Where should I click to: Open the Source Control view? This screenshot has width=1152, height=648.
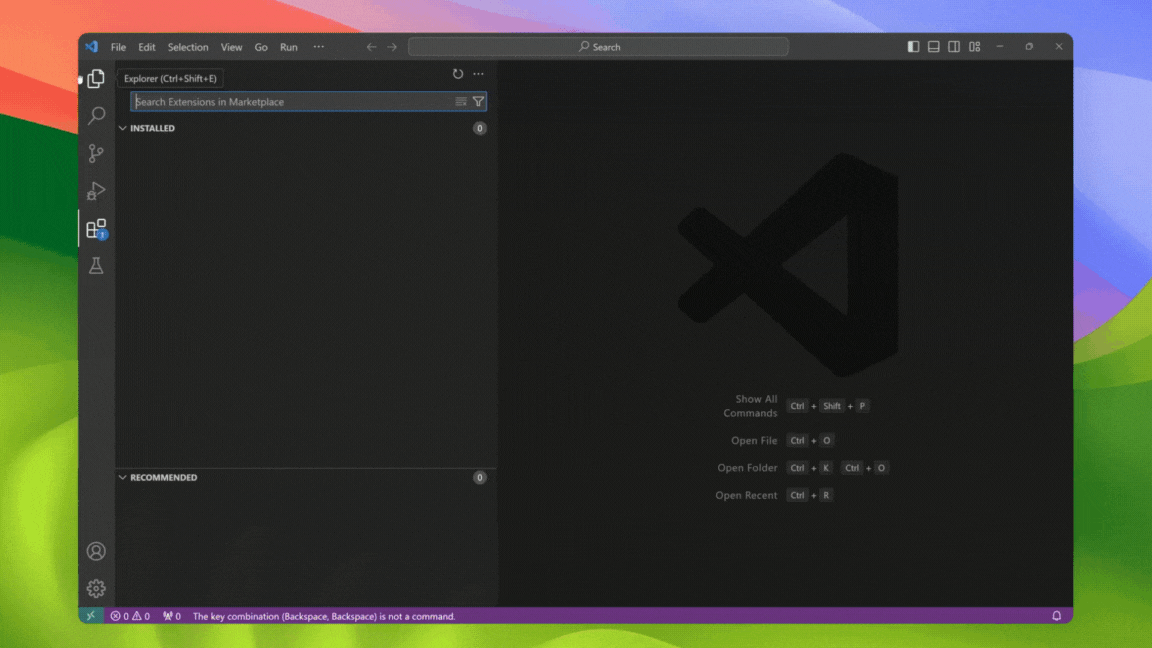(x=95, y=153)
